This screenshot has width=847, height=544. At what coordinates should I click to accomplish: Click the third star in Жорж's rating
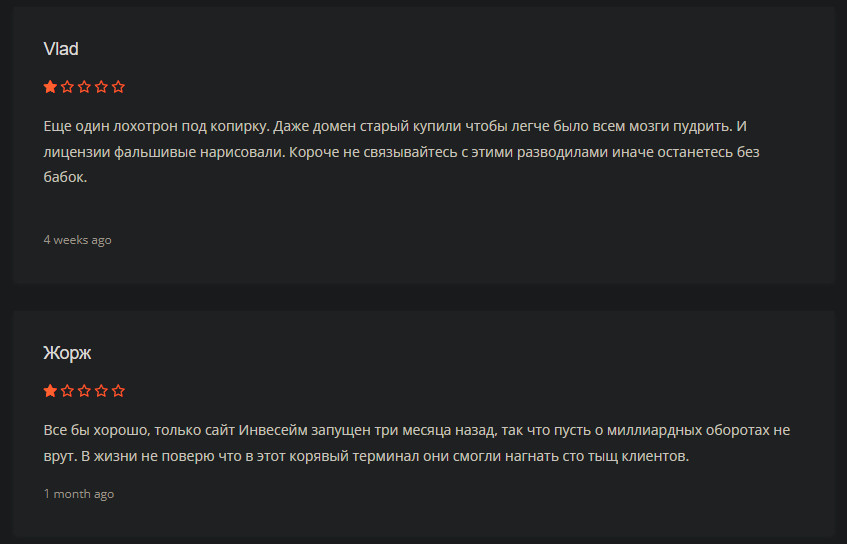tap(84, 391)
